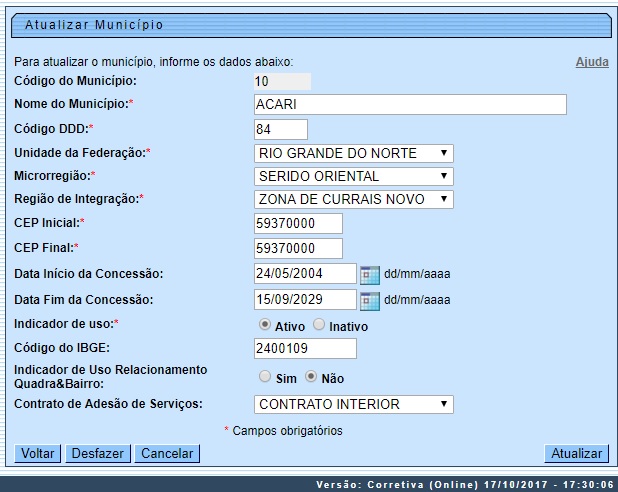Select Ativo for Indicador de uso
Viewport: 618px width, 492px height.
pos(264,325)
